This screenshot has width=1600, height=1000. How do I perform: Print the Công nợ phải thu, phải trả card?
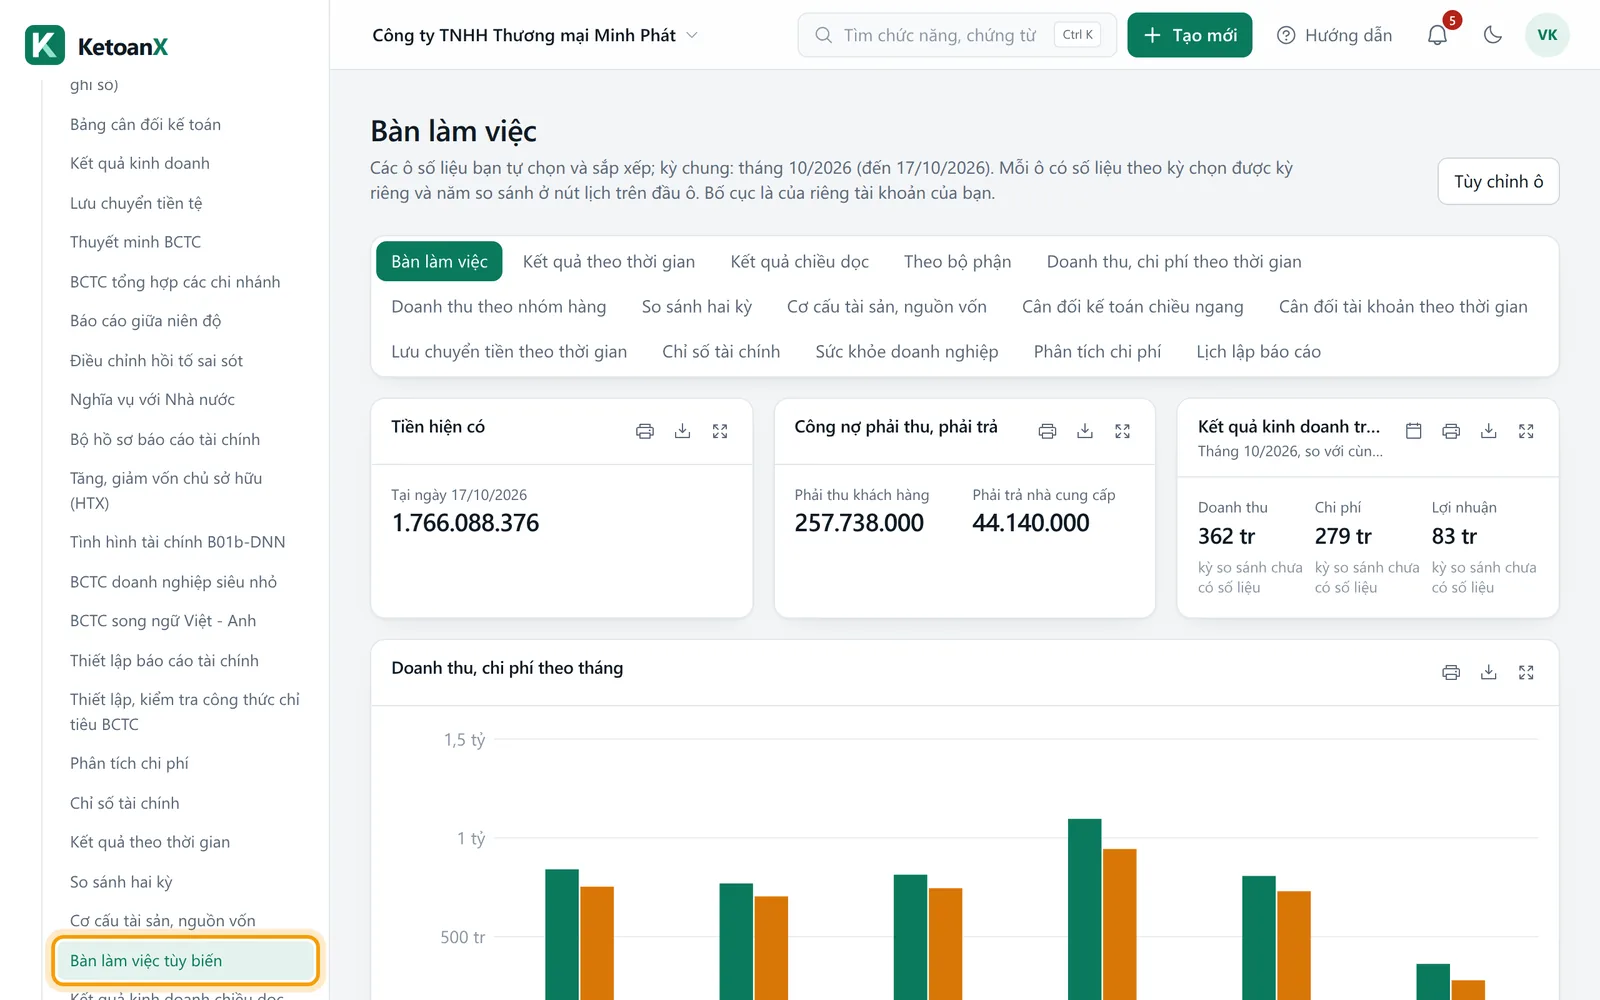coord(1047,431)
